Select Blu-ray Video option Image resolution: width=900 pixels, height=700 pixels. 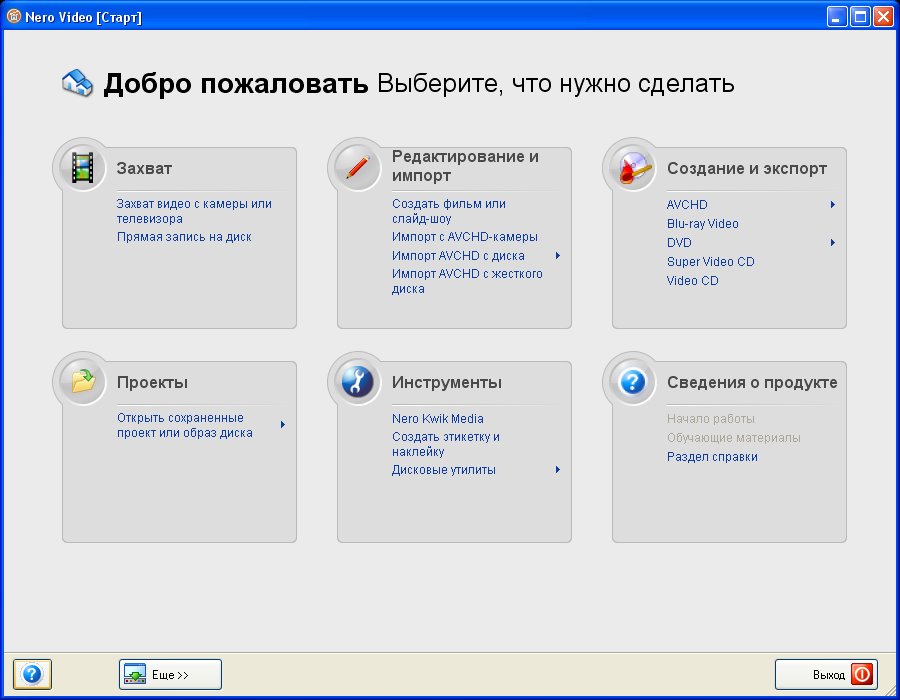point(703,224)
